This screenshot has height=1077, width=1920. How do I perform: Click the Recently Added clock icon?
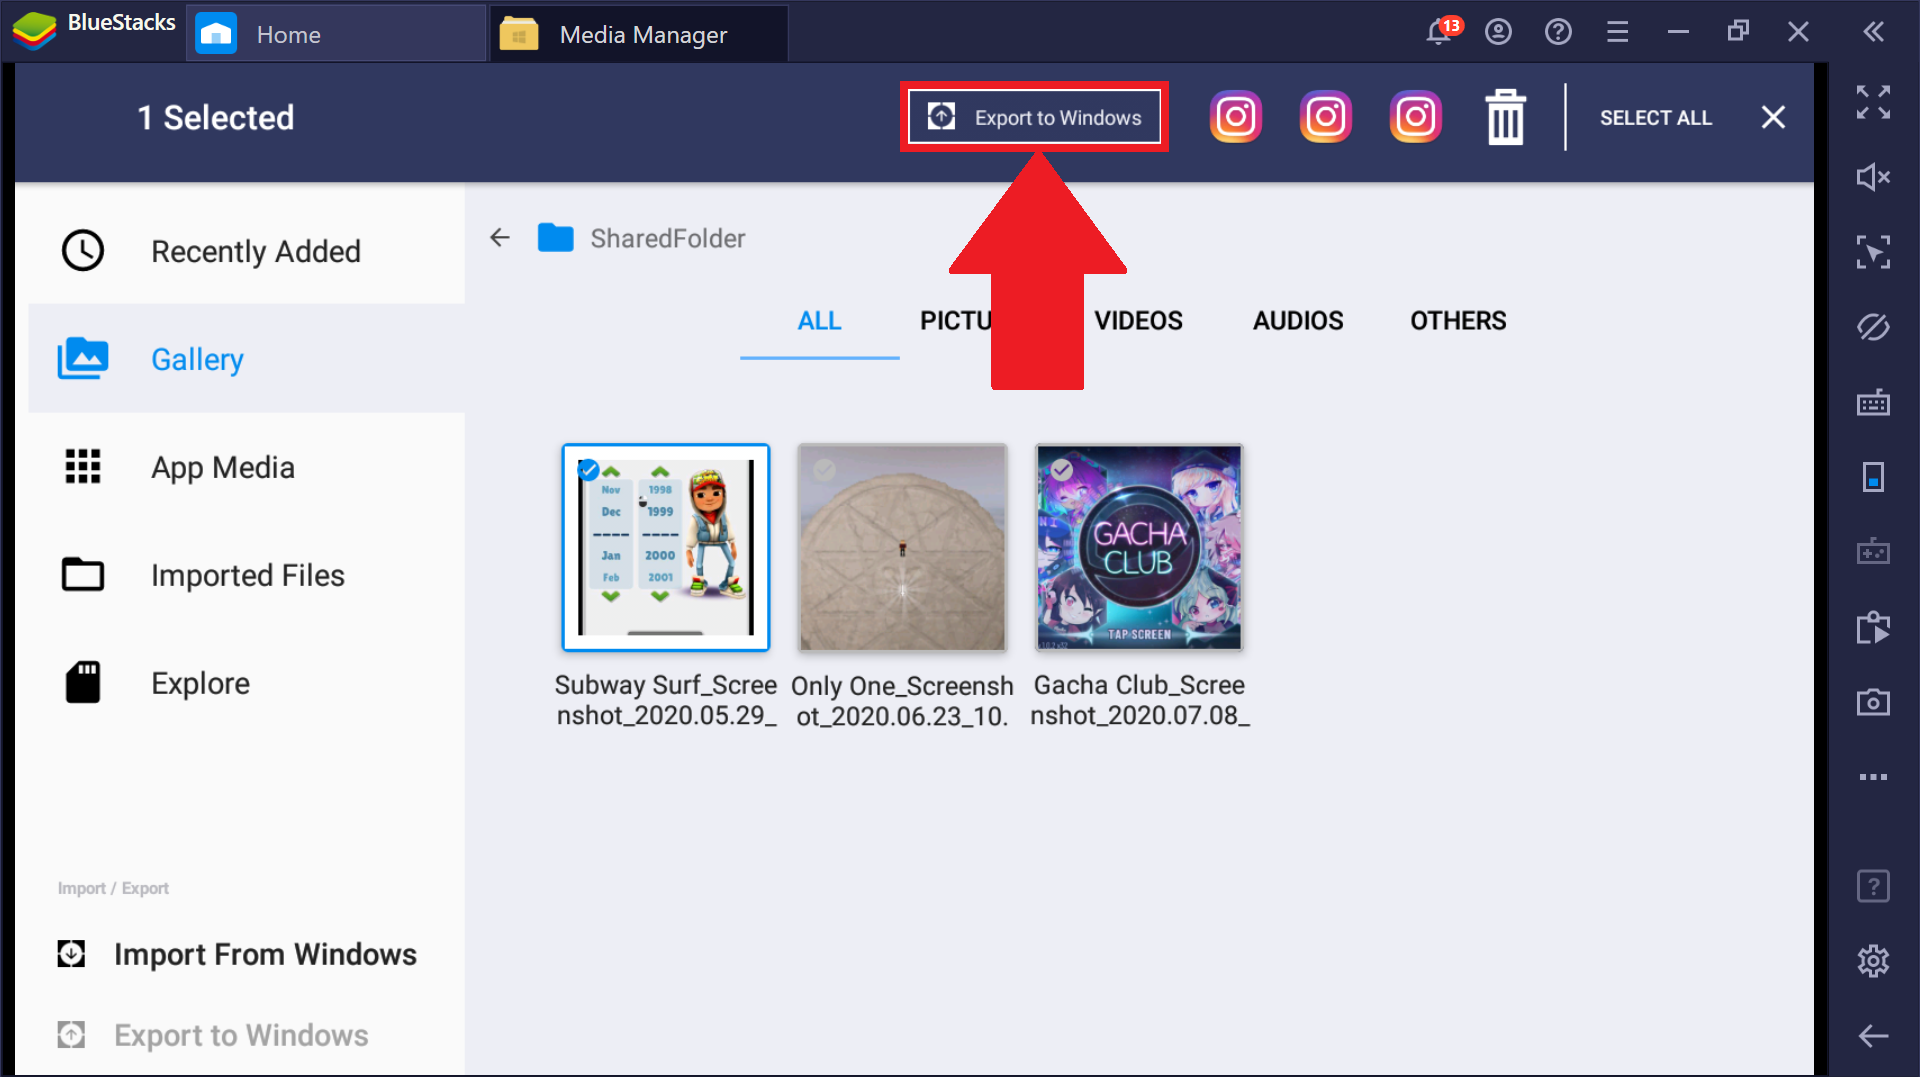pos(83,251)
